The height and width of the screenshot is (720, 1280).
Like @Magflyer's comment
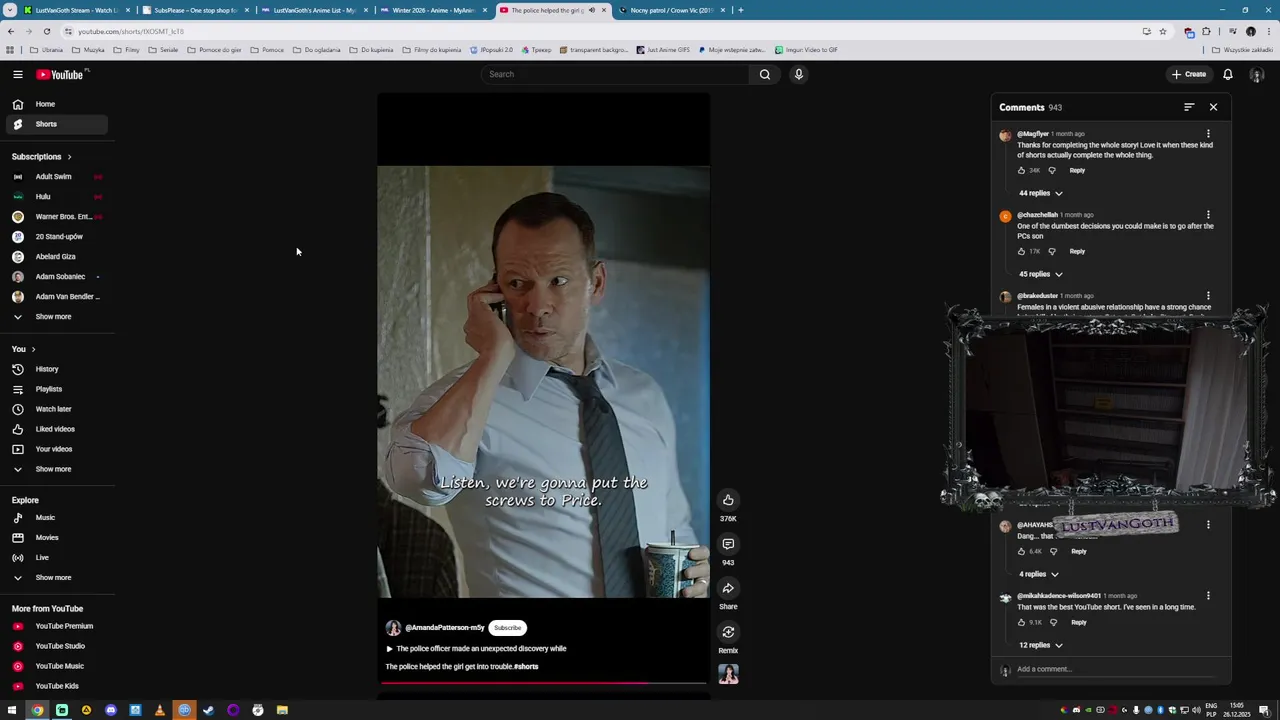tap(1021, 170)
